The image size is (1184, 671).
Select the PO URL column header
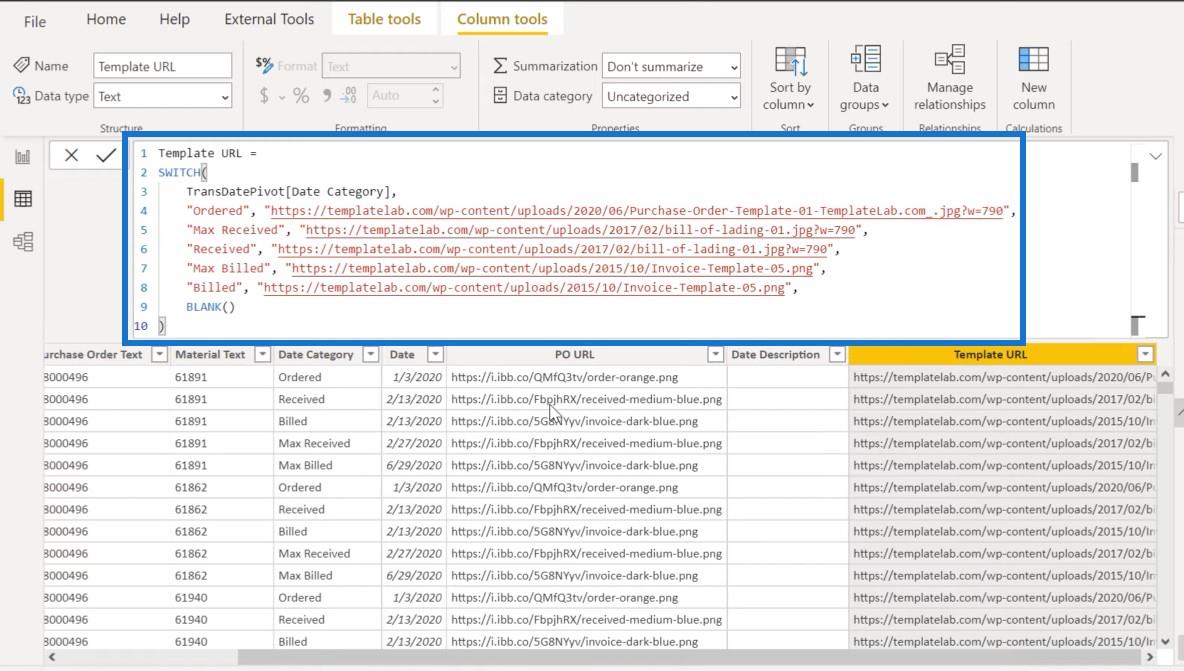pyautogui.click(x=574, y=354)
